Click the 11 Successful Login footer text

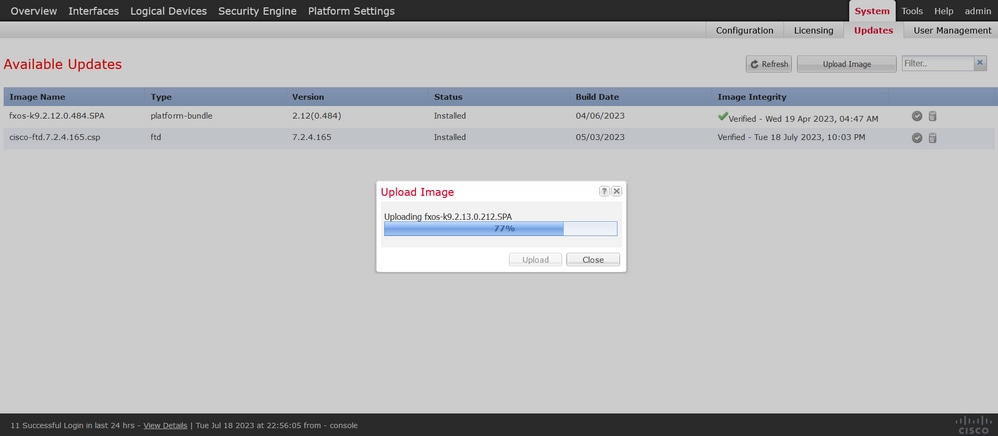(x=75, y=425)
